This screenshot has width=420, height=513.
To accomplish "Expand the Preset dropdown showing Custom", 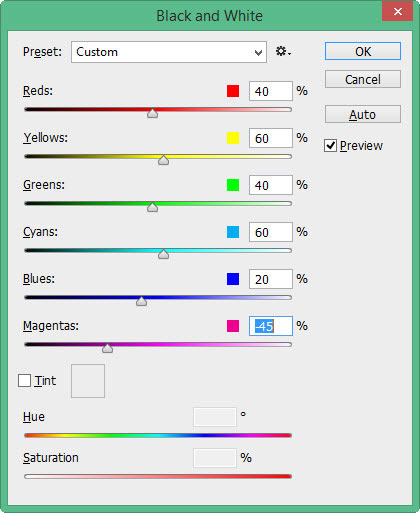I will (x=169, y=52).
